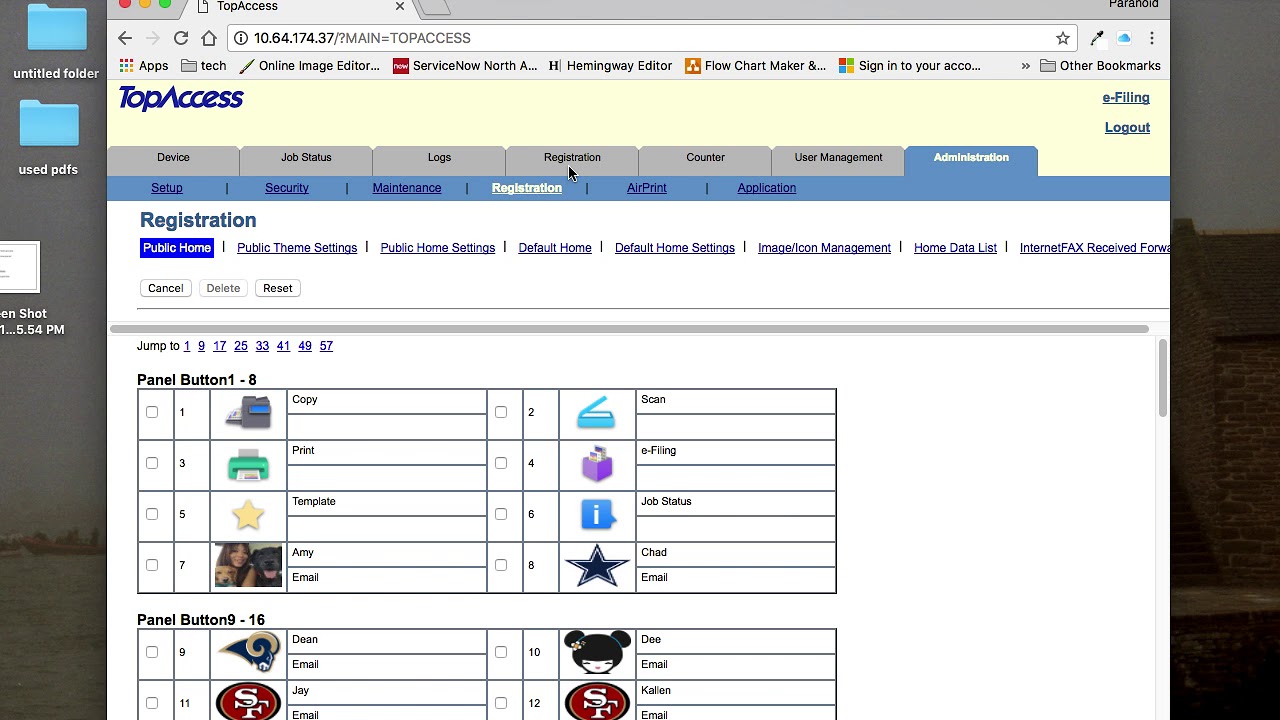Select the checkbox for button 8 Chad
The width and height of the screenshot is (1280, 720).
pos(501,565)
